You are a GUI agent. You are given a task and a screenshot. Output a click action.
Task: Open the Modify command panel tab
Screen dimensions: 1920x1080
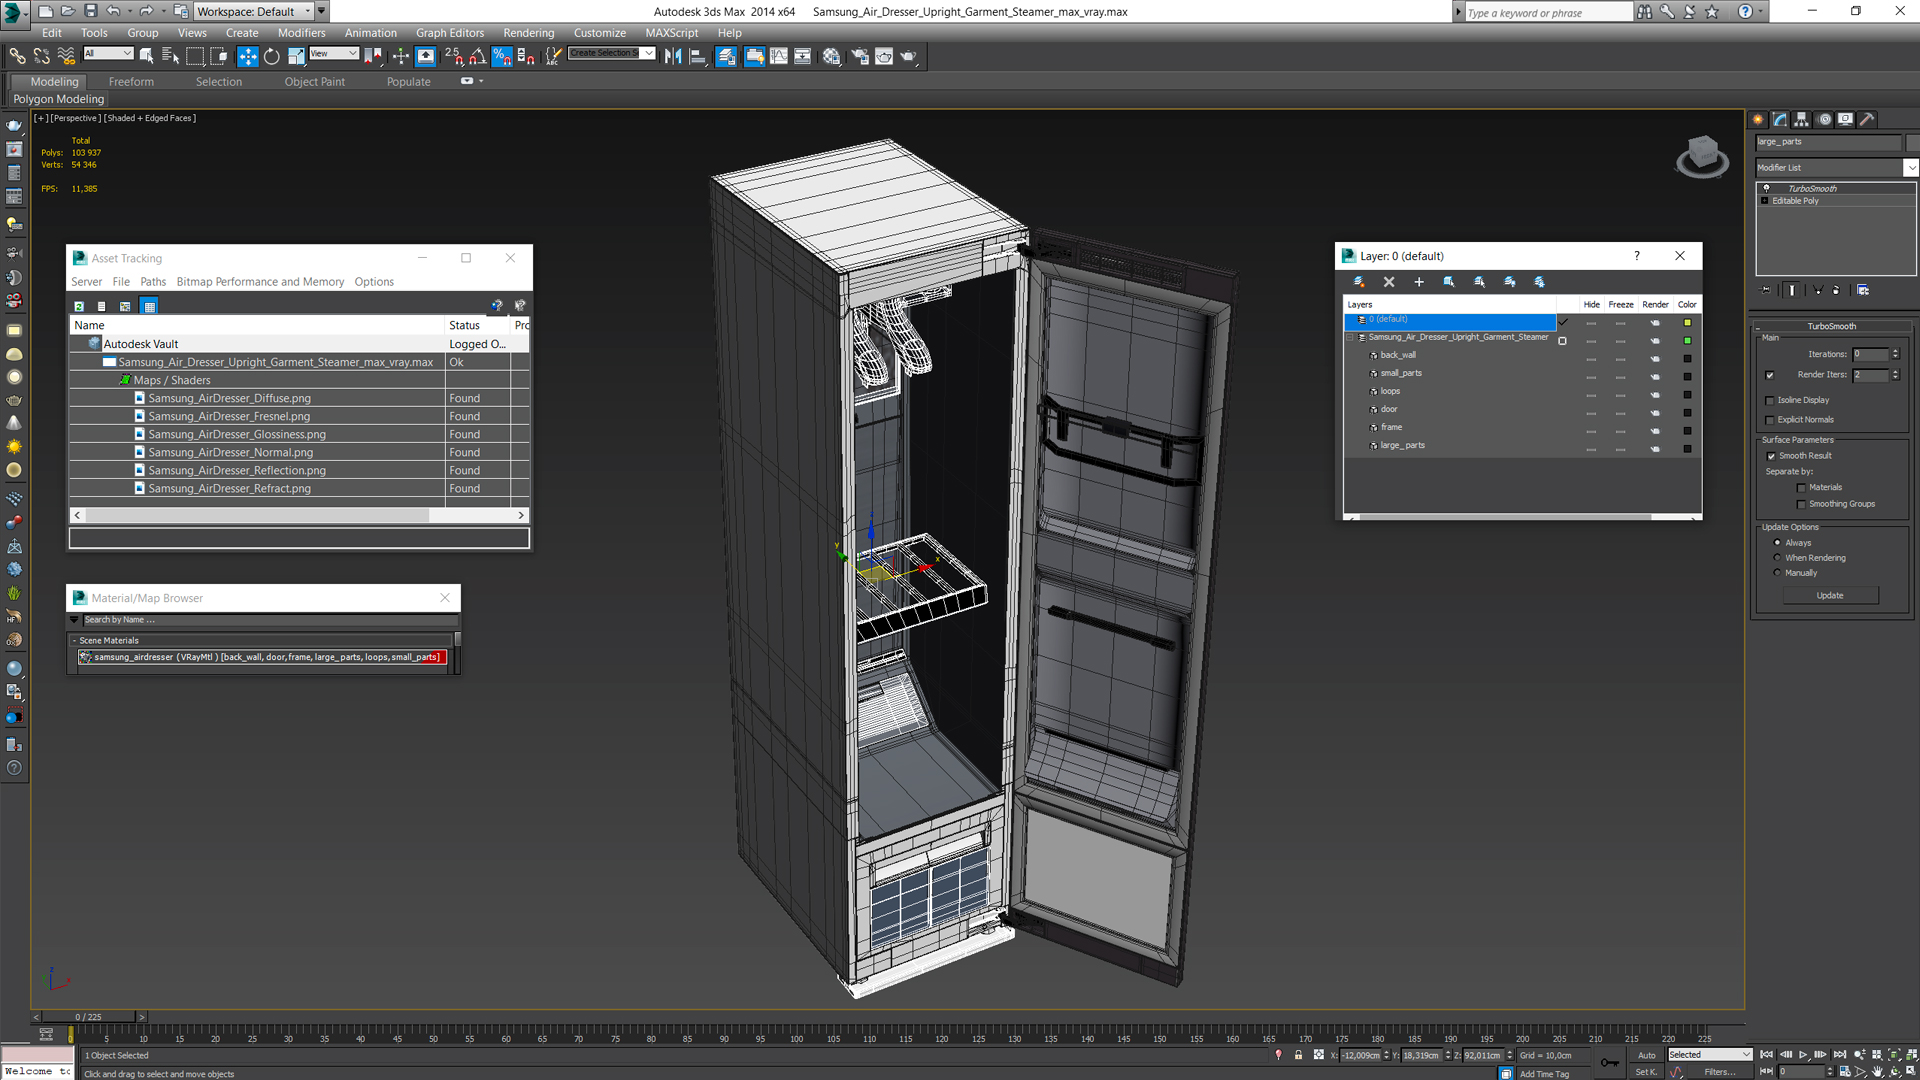[x=1780, y=119]
